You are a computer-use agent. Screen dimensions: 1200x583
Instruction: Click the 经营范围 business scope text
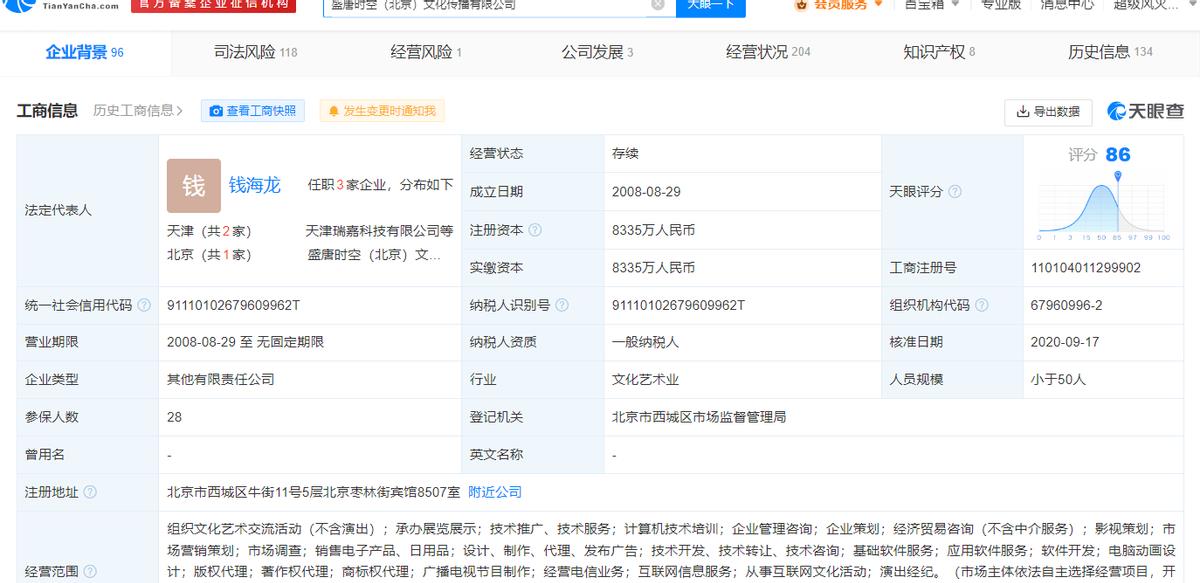tap(672, 551)
